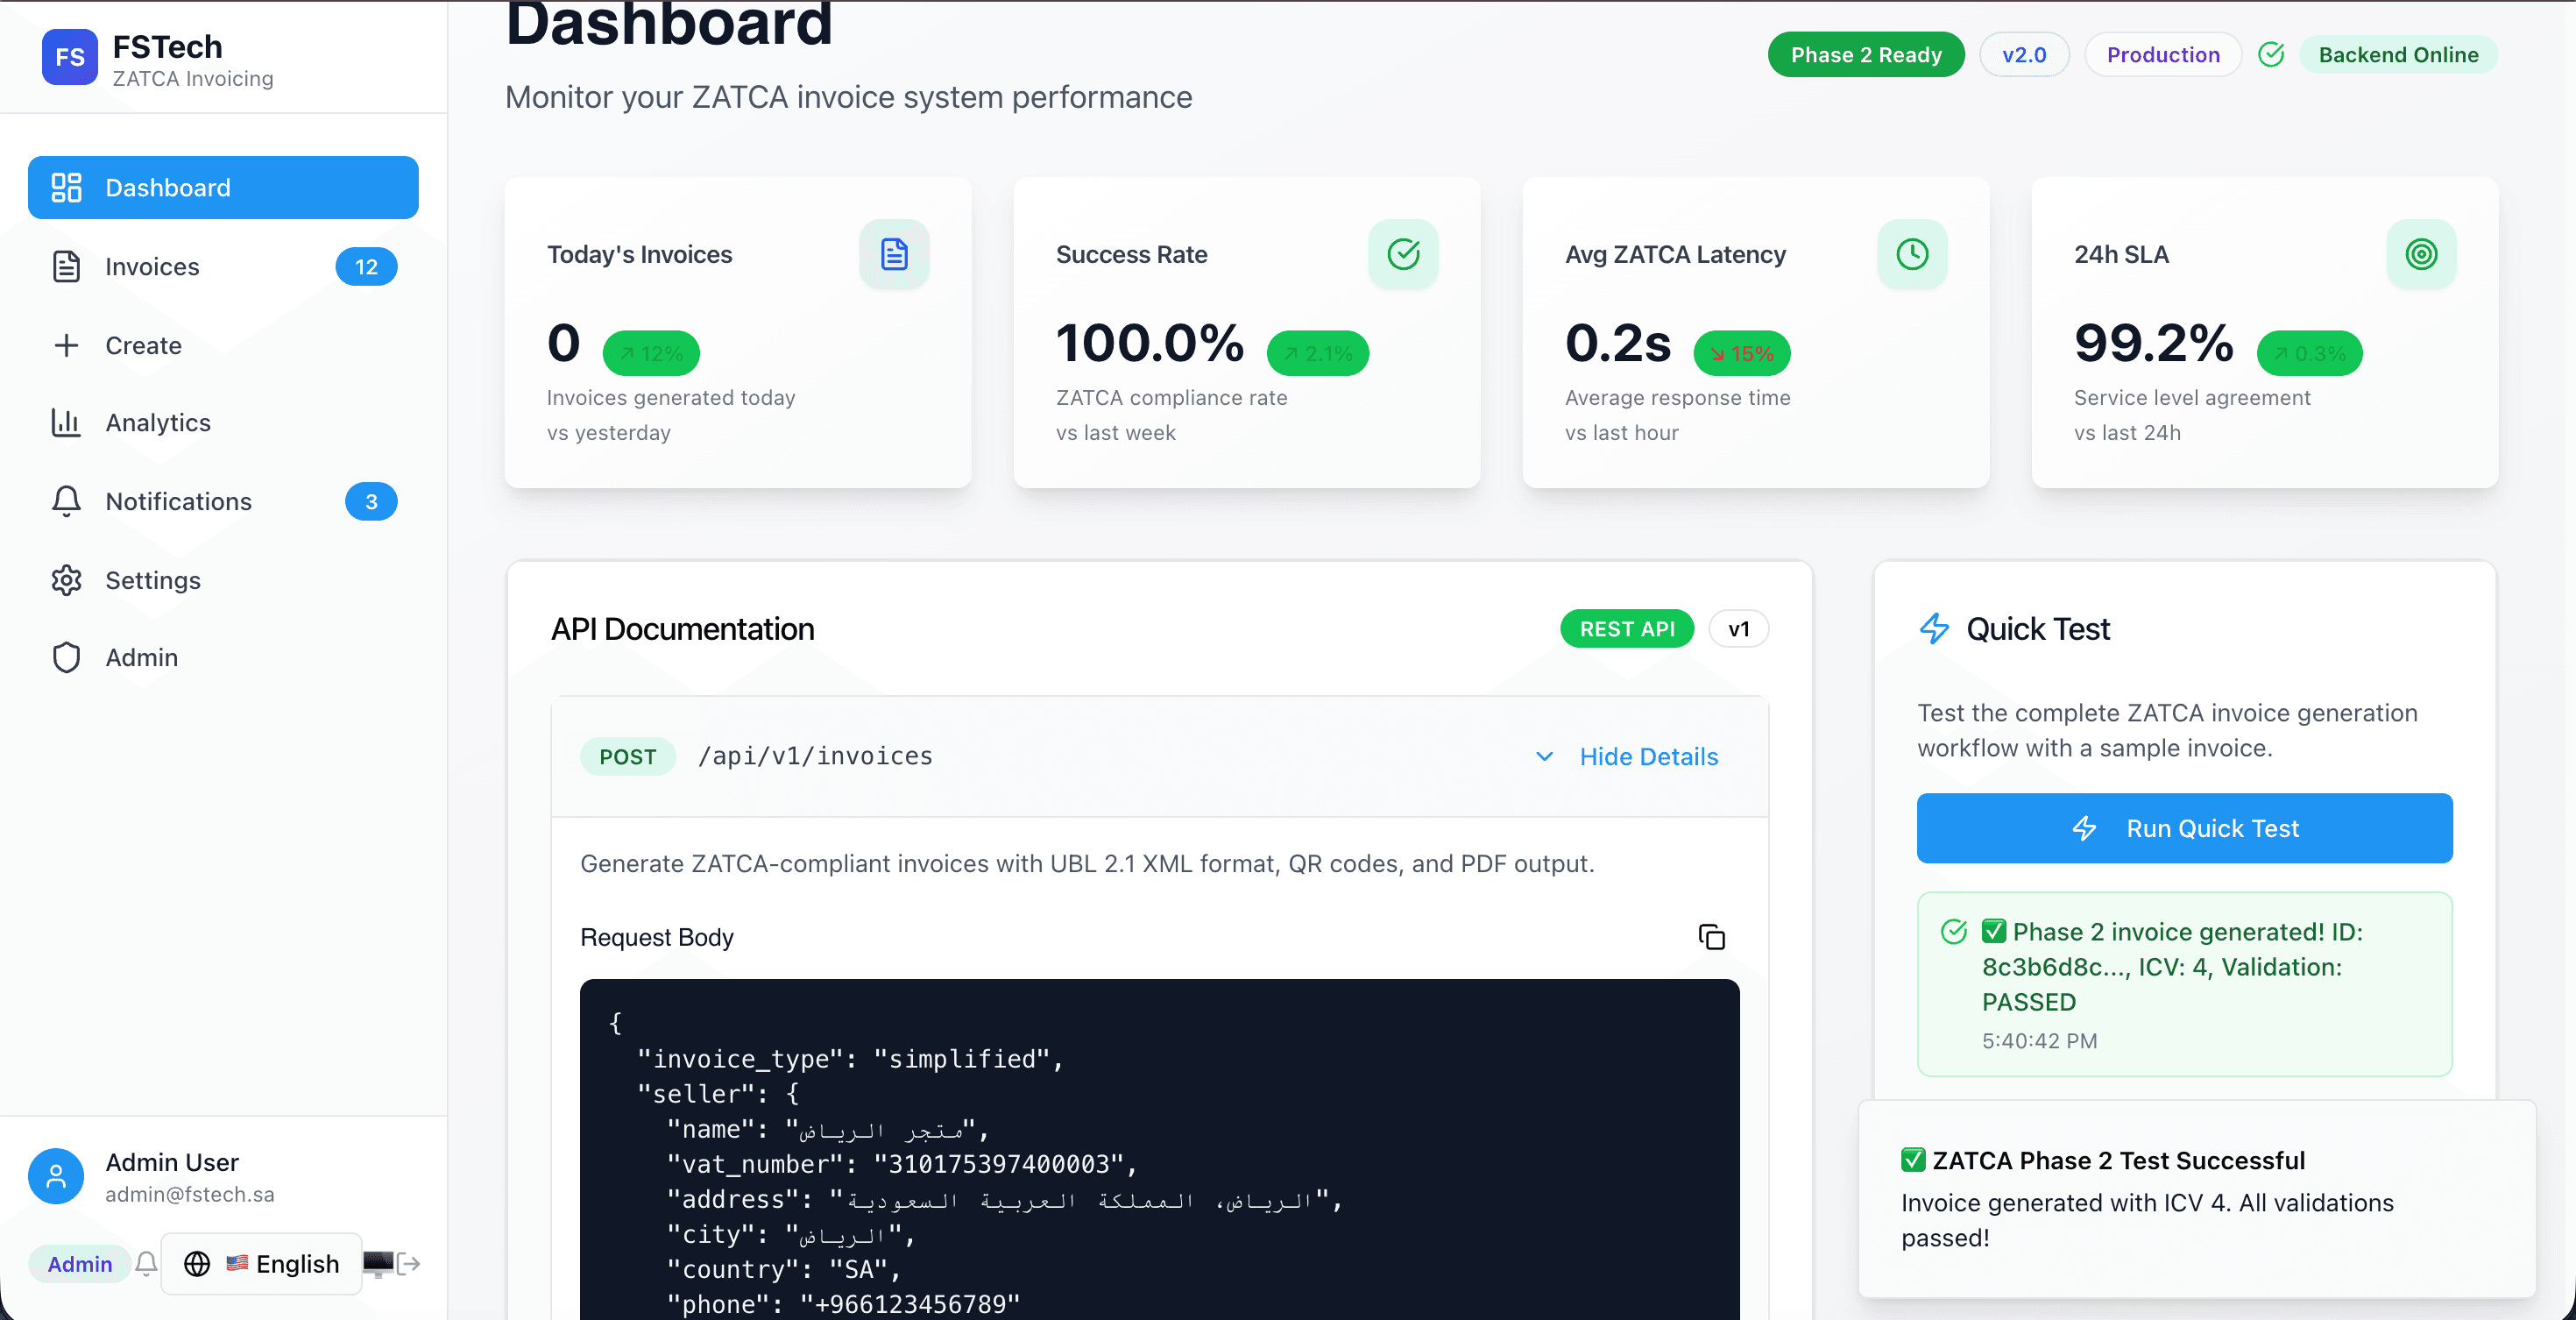Click the Avg ZATCA Latency clock icon
This screenshot has width=2576, height=1320.
point(1911,254)
